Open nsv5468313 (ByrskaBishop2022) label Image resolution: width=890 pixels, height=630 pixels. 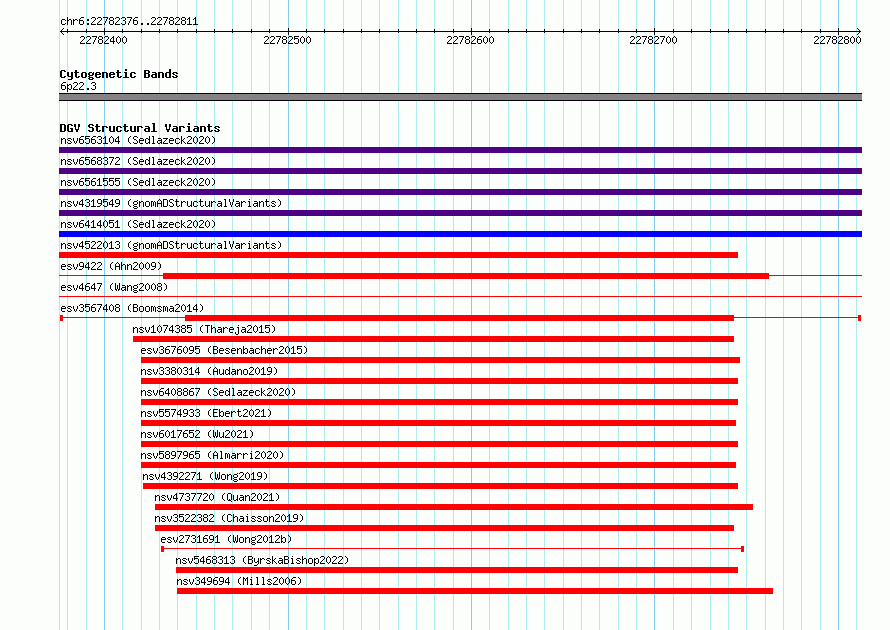pyautogui.click(x=262, y=560)
